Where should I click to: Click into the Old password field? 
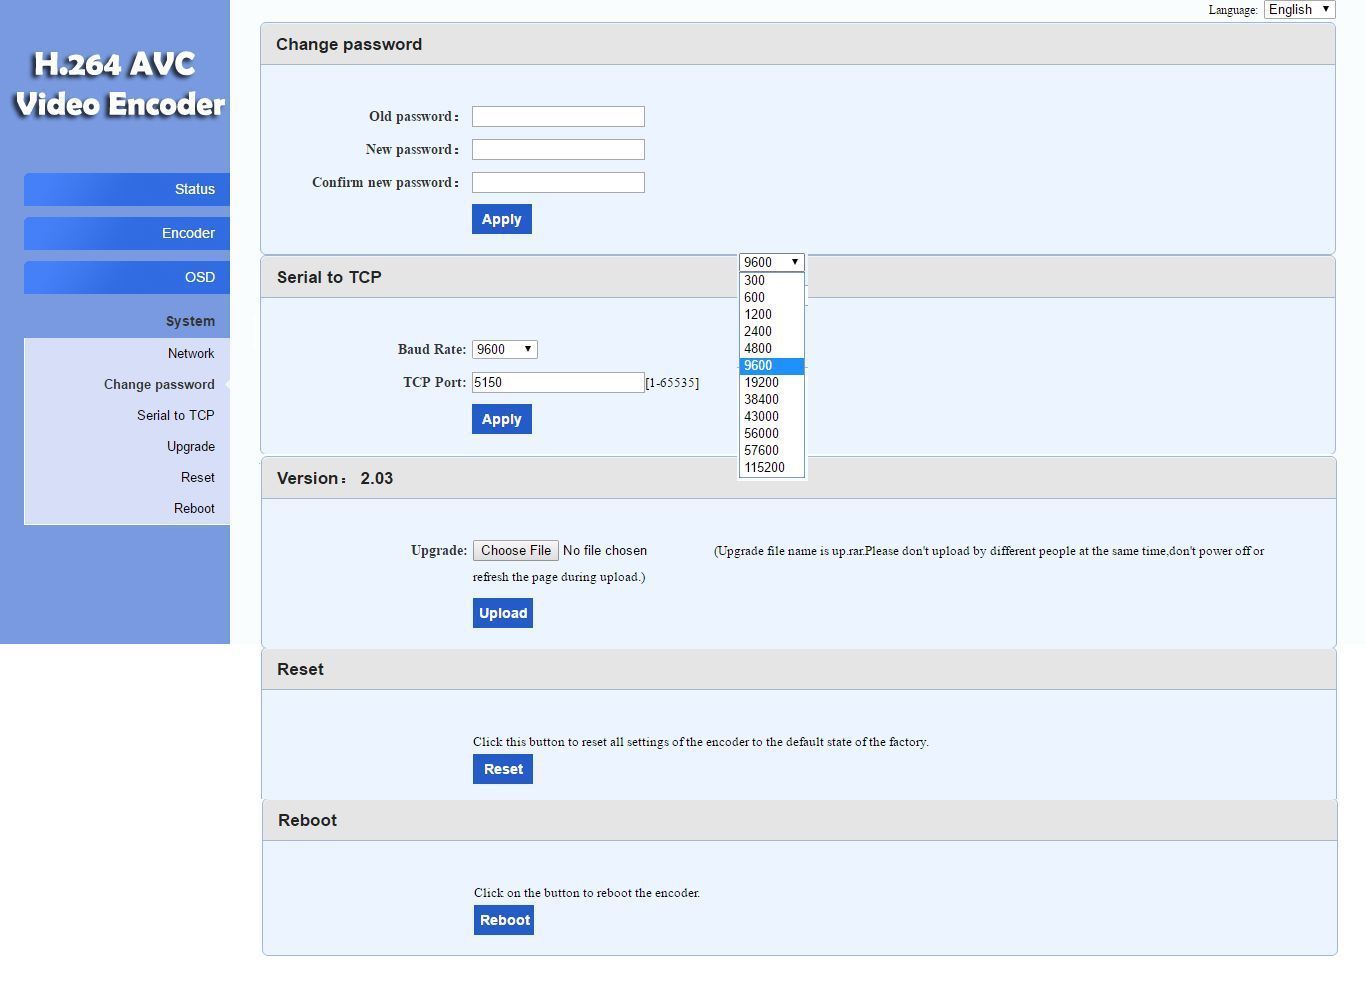tap(558, 116)
